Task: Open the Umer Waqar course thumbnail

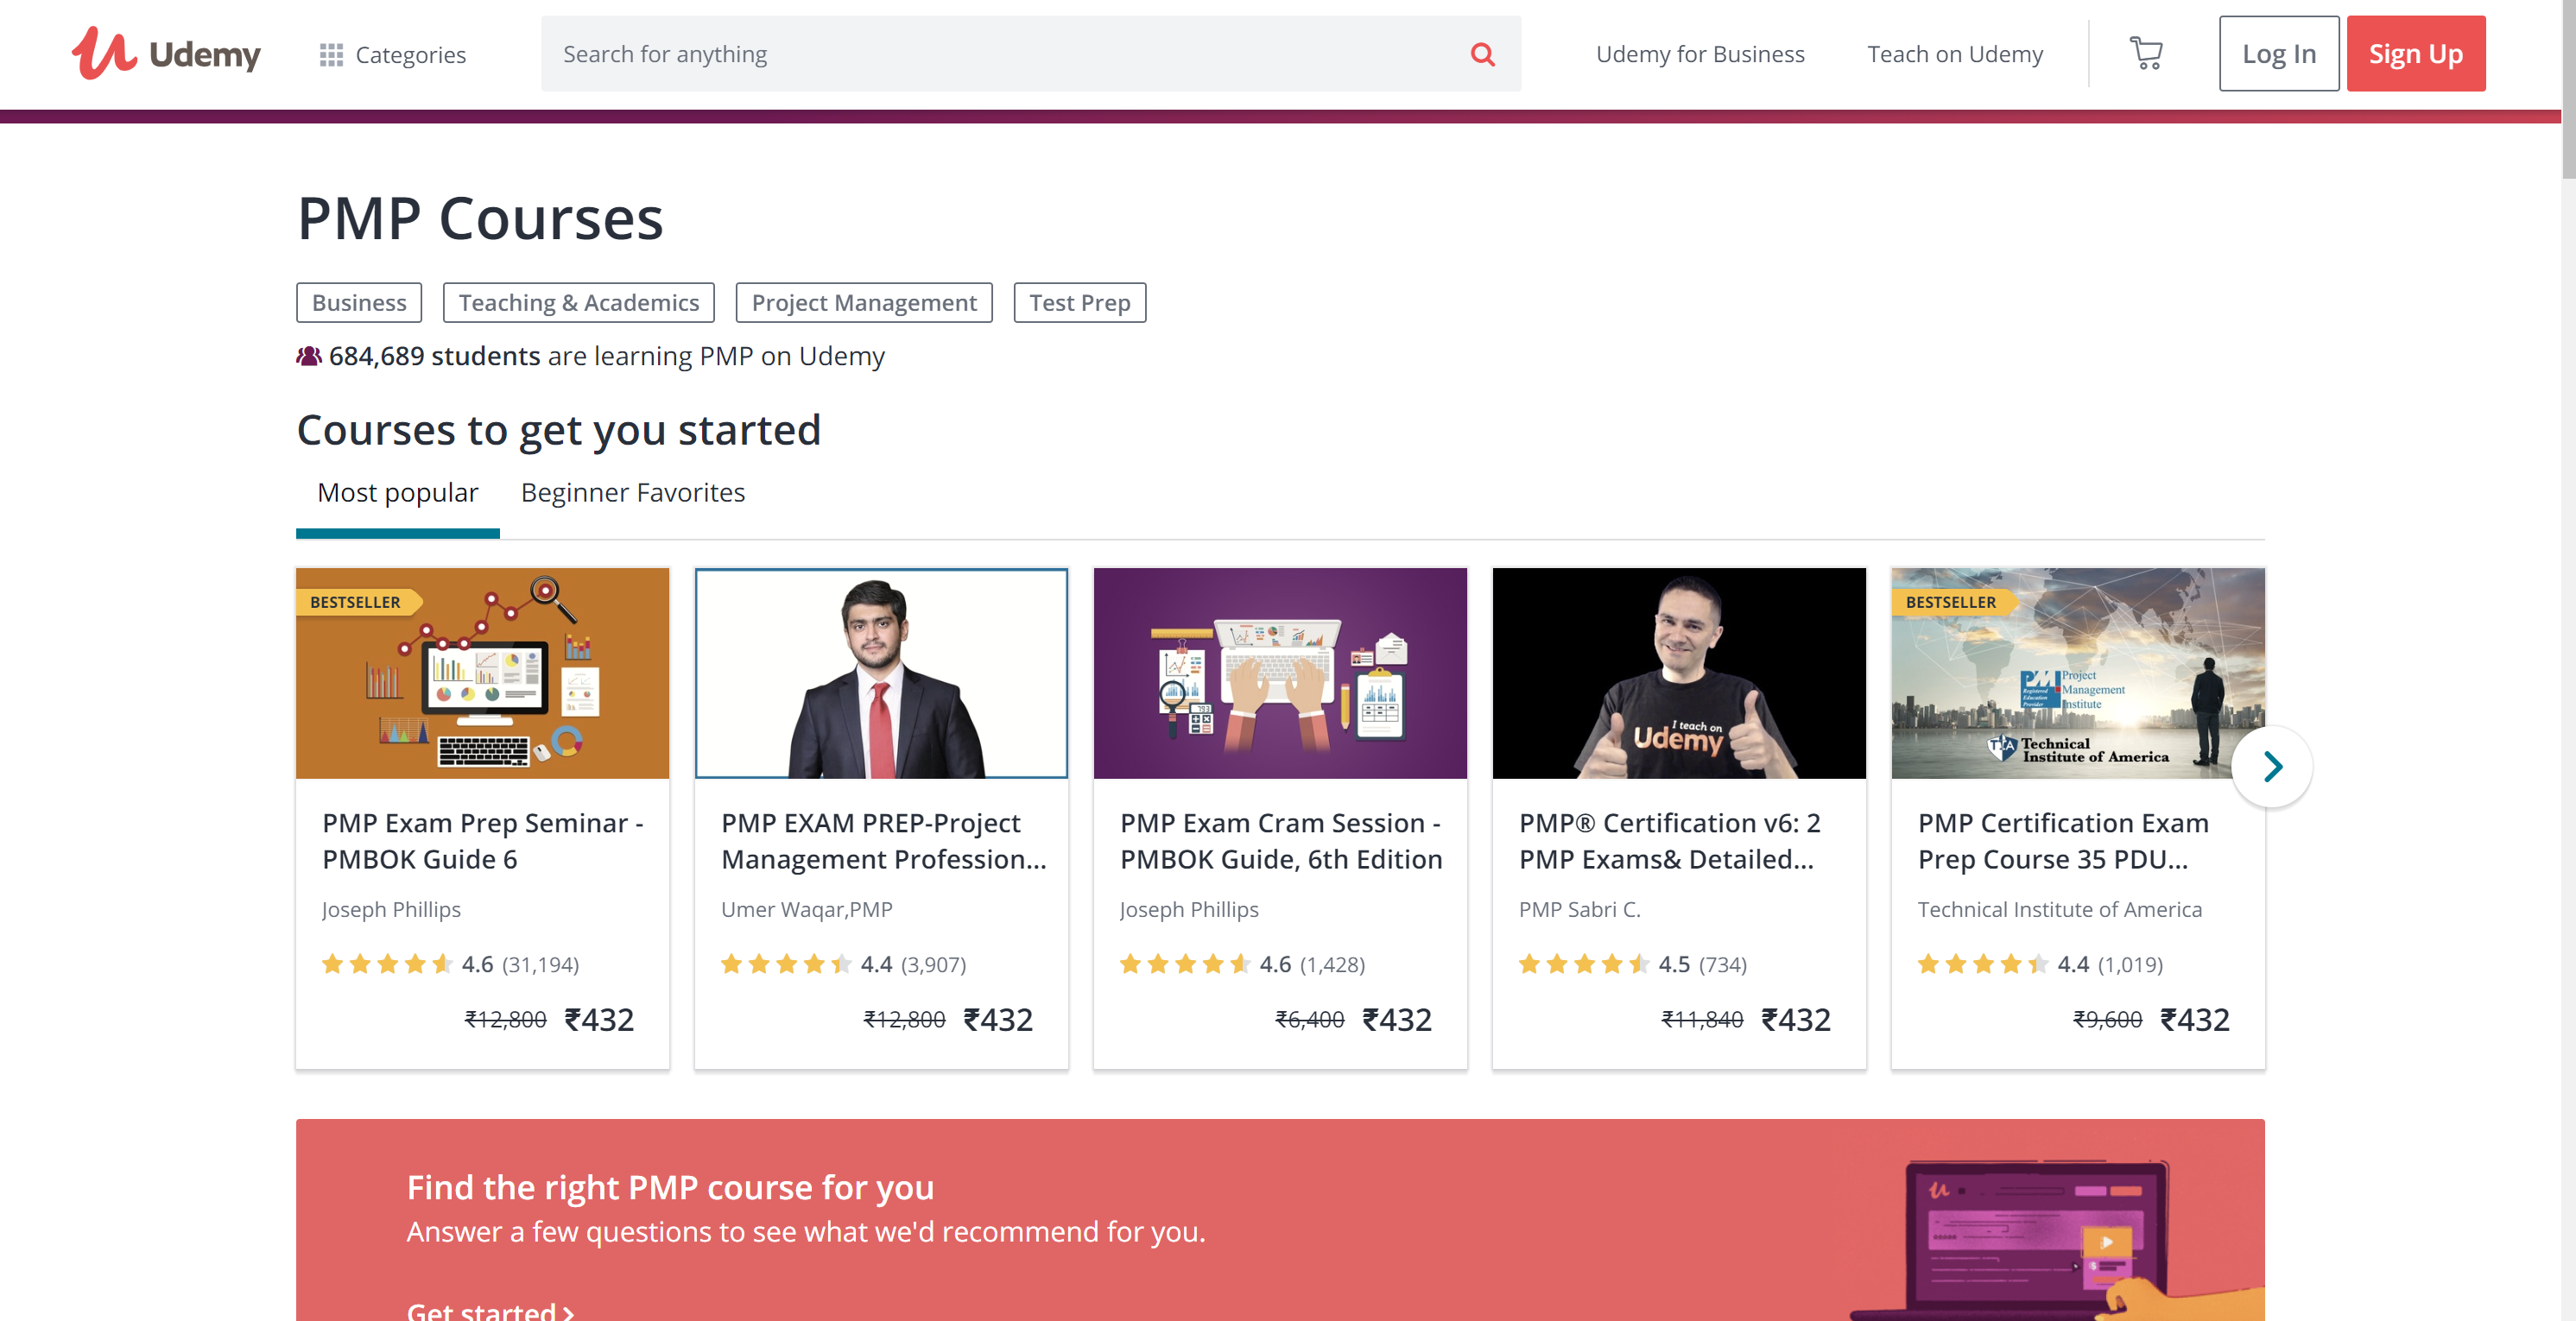Action: (x=881, y=674)
